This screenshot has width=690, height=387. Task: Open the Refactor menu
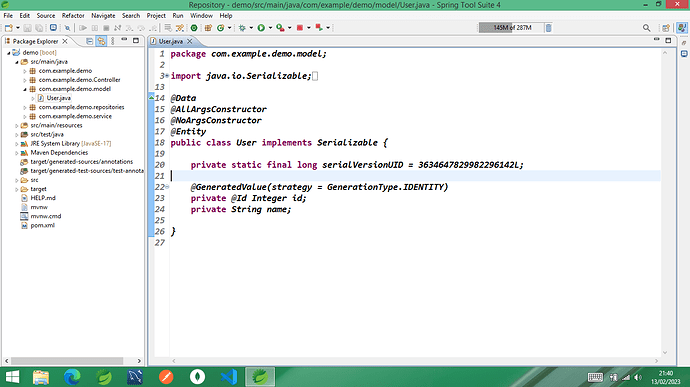pyautogui.click(x=73, y=15)
